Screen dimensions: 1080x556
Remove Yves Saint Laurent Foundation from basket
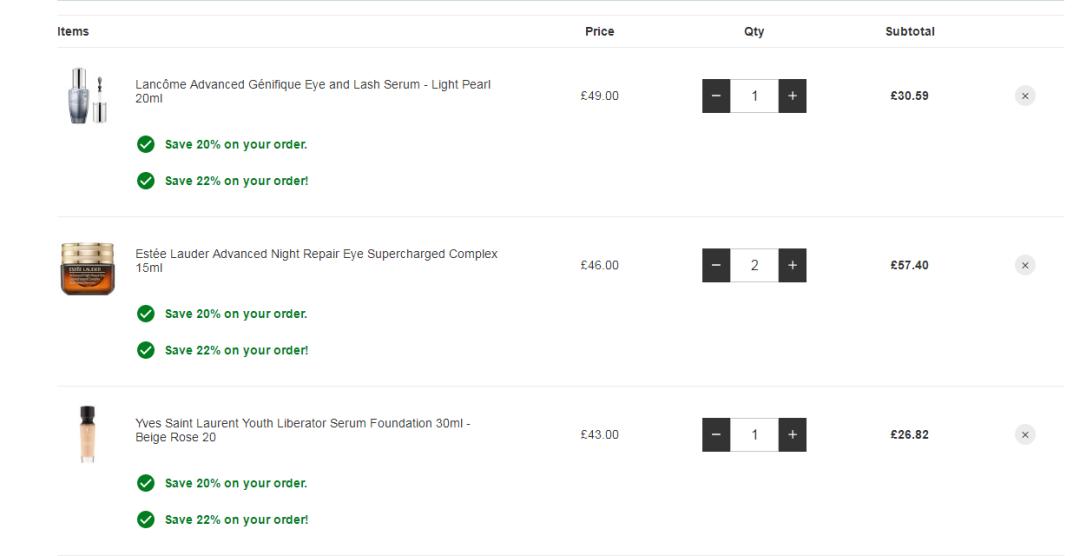coord(1025,435)
